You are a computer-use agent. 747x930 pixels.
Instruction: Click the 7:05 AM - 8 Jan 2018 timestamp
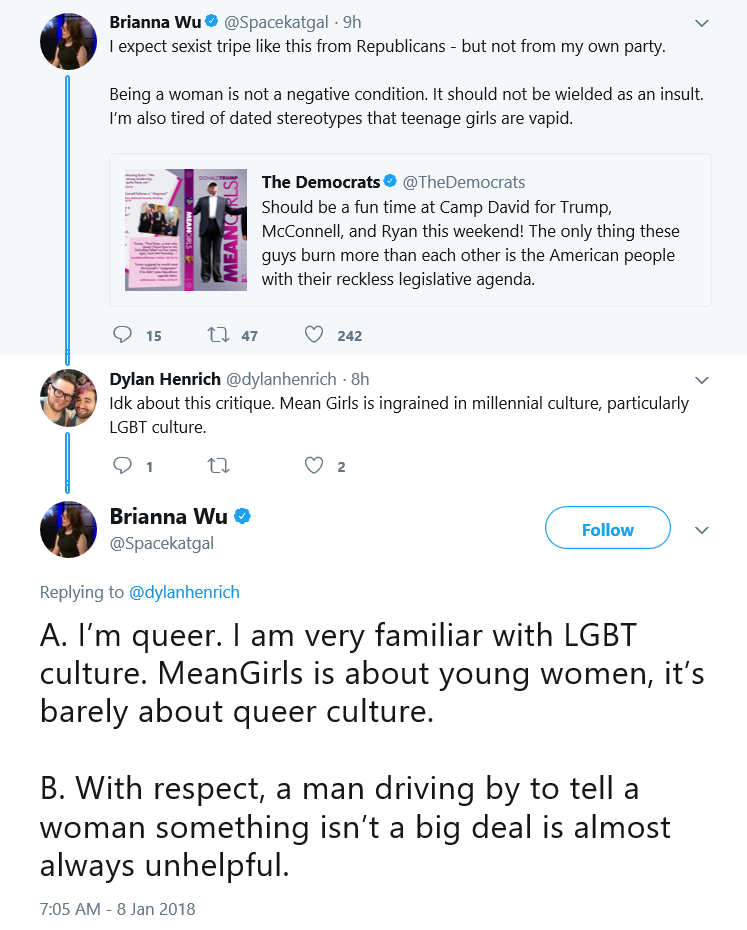[117, 909]
